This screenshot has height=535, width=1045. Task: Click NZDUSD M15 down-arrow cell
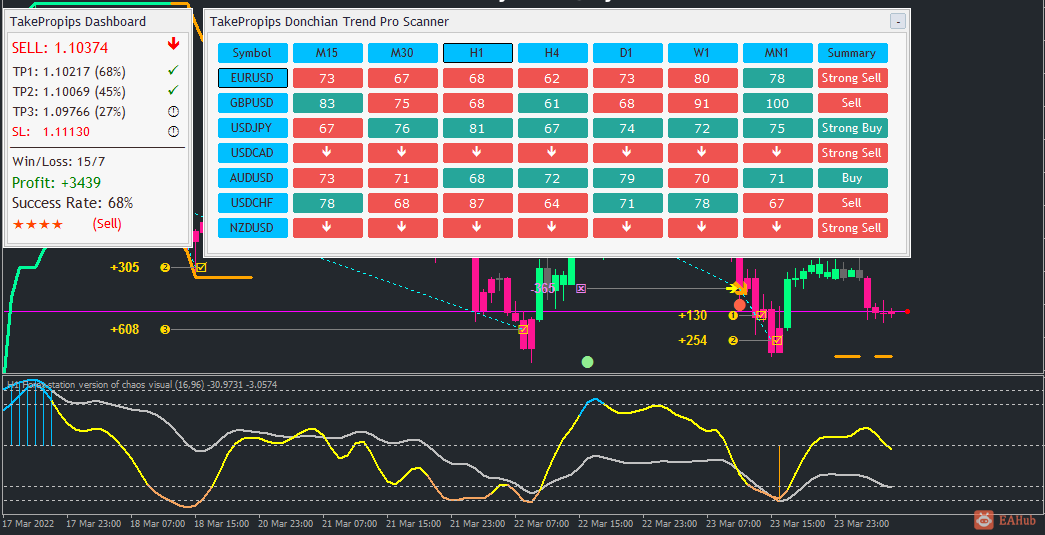(328, 228)
